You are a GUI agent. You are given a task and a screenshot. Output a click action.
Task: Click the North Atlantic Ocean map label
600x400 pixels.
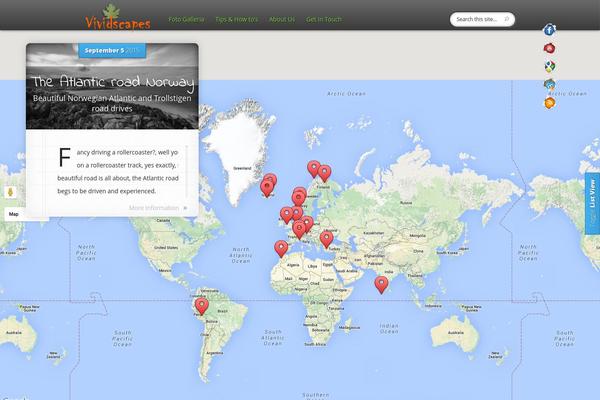(241, 255)
